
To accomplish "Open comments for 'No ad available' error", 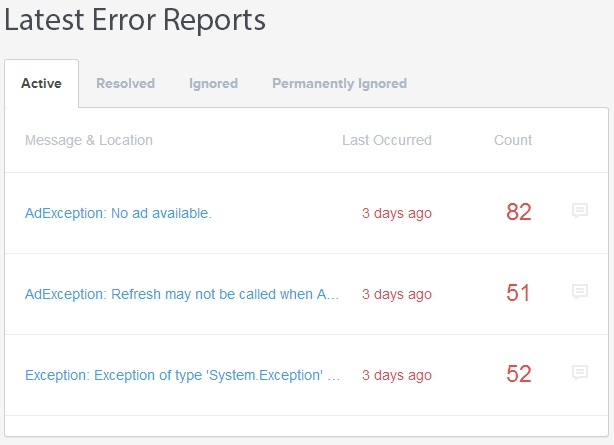I will coord(580,211).
